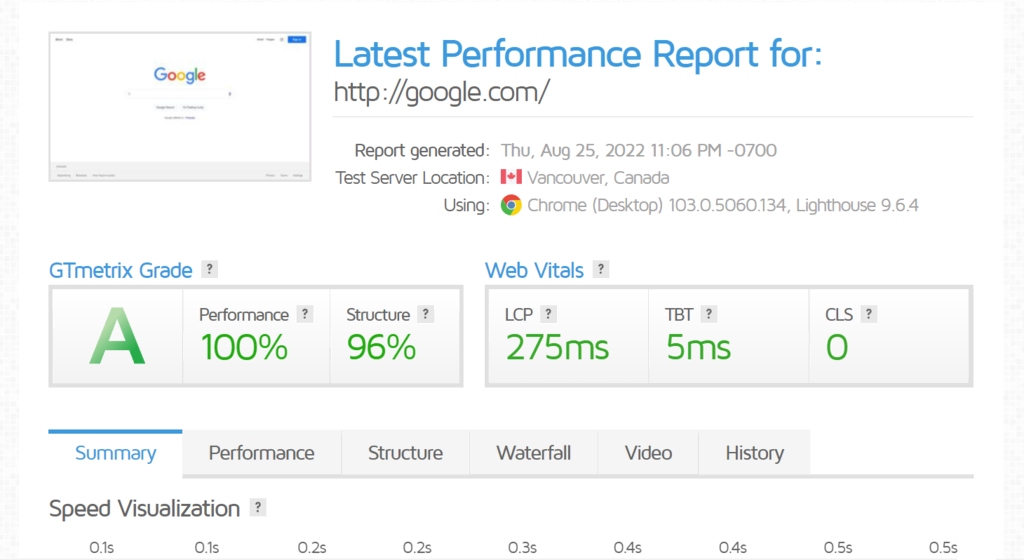Click the help icon next to GTmetrix Grade
This screenshot has height=560, width=1024.
coord(209,269)
